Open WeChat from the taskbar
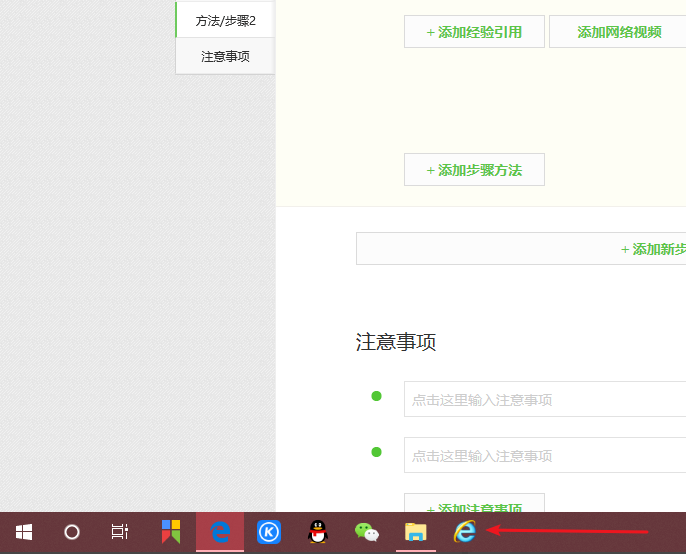Screen dimensions: 686x554 367,532
